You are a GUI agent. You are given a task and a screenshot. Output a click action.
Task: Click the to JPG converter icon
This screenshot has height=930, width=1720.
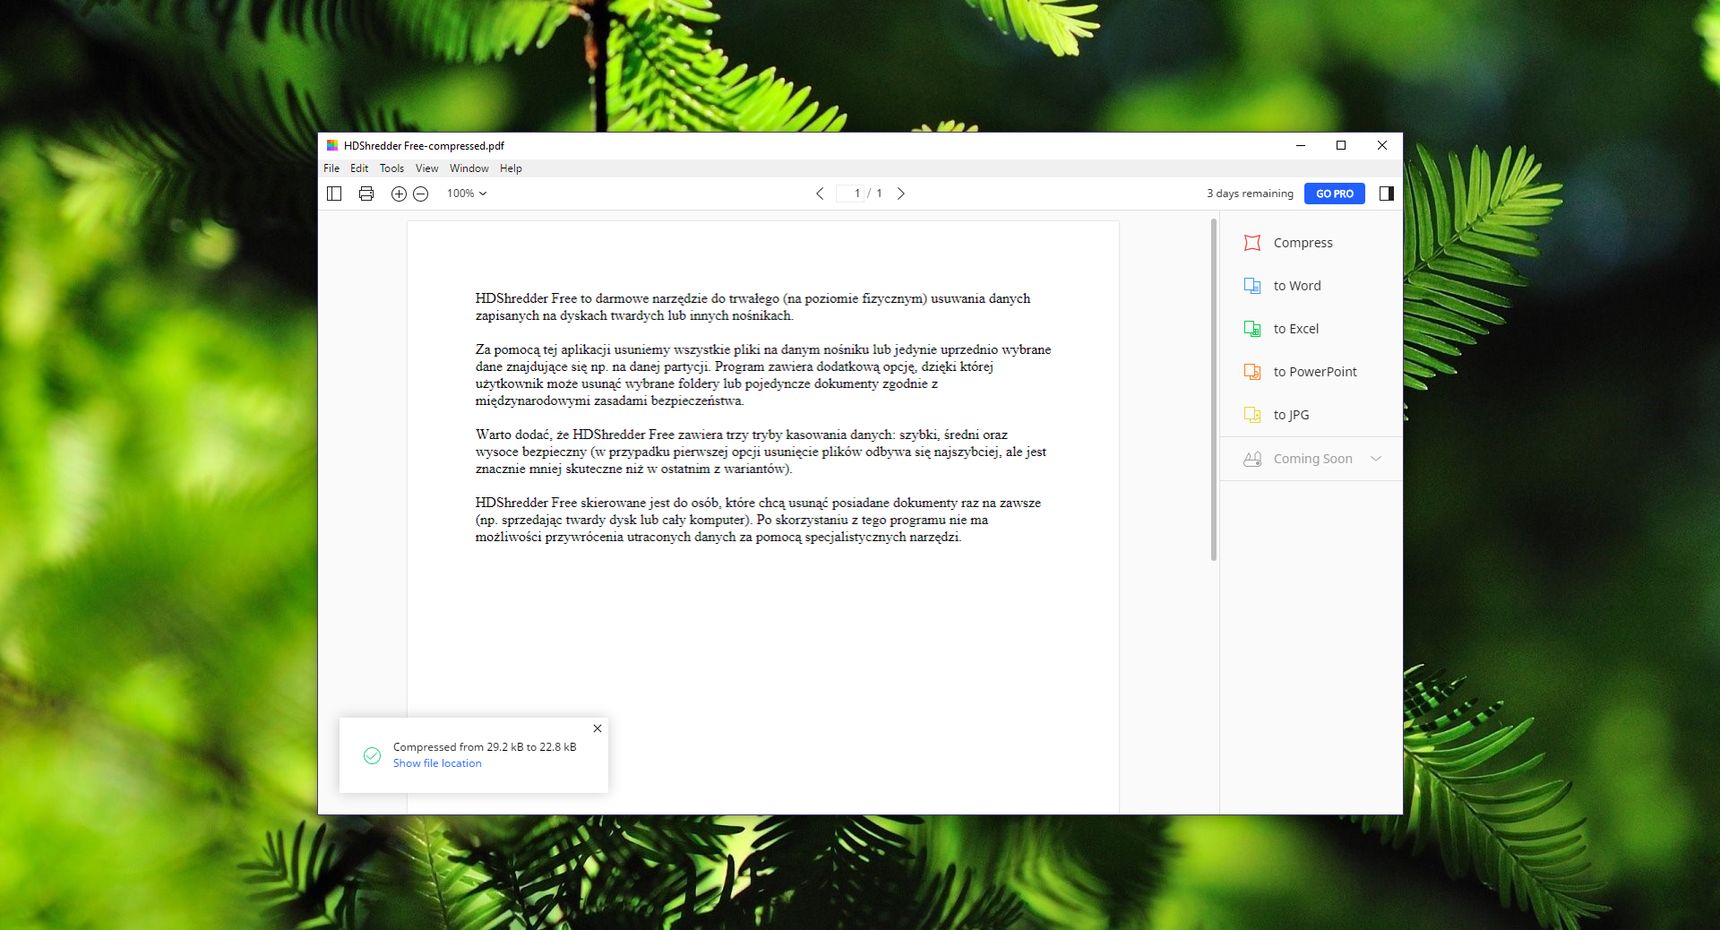[1252, 415]
